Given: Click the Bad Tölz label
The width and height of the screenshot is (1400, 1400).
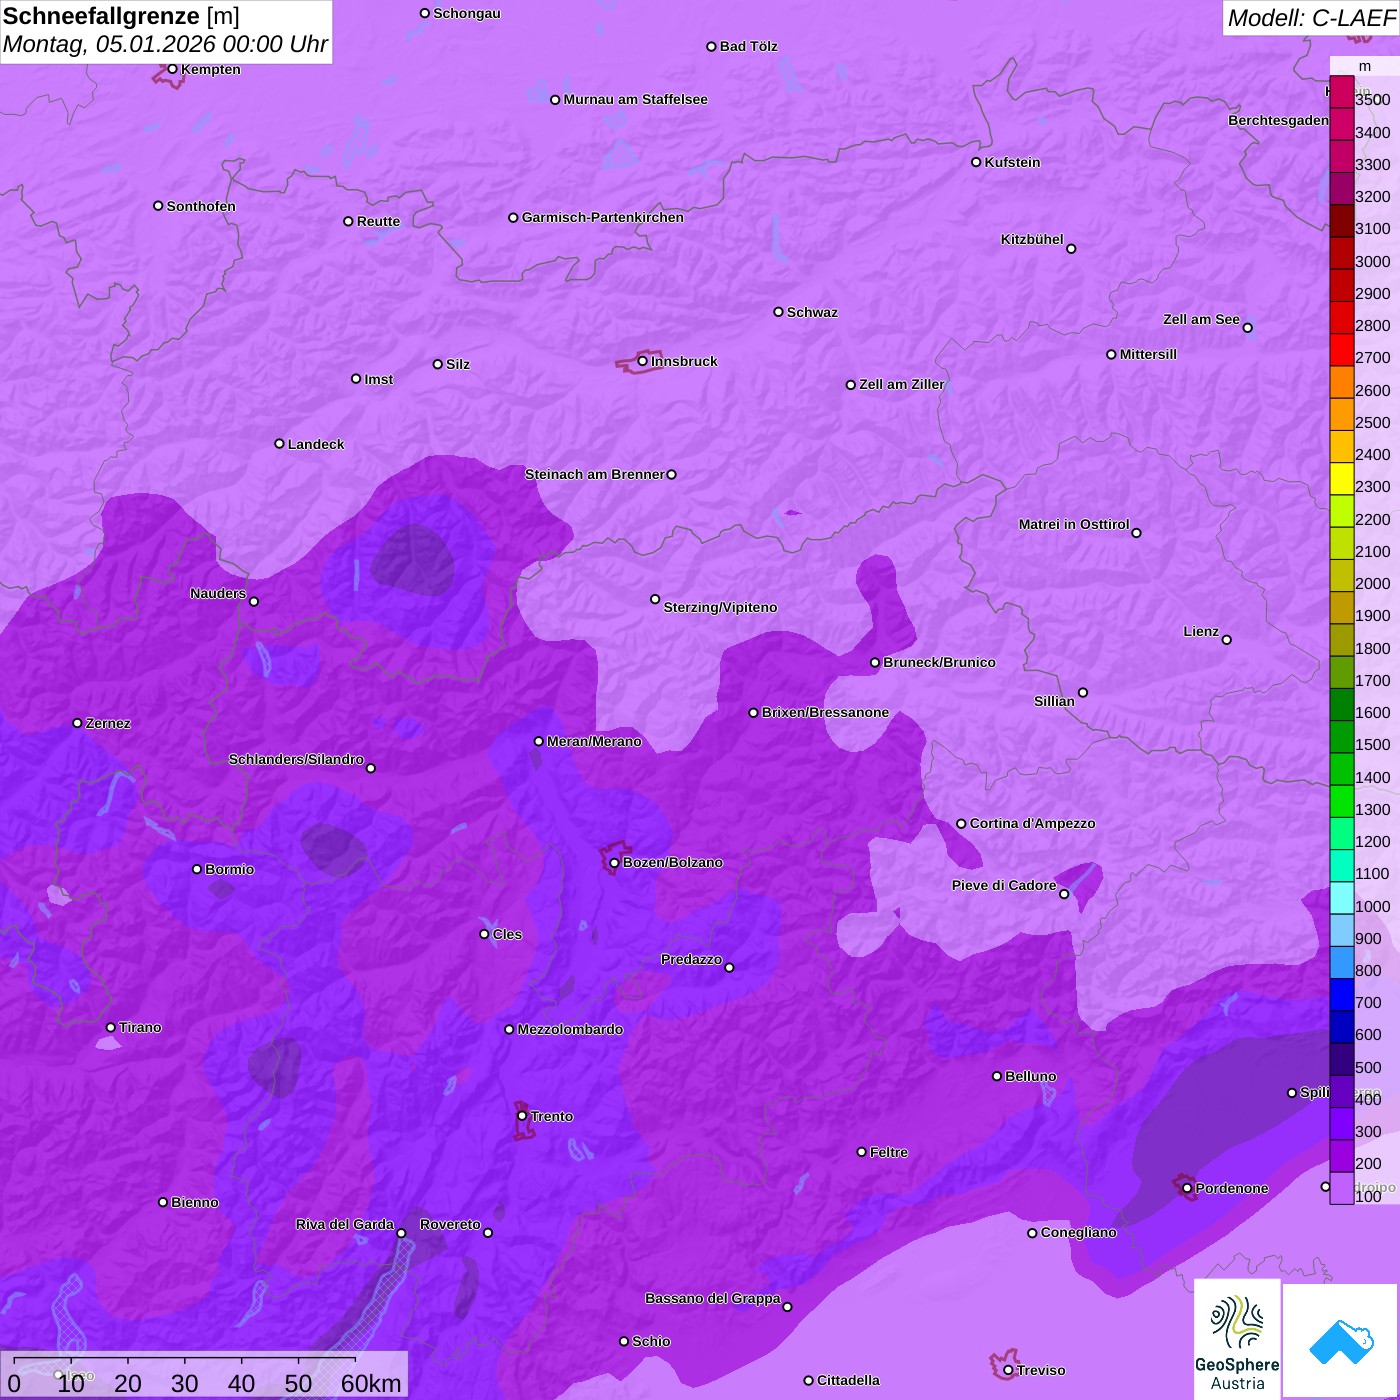Looking at the screenshot, I should 748,46.
